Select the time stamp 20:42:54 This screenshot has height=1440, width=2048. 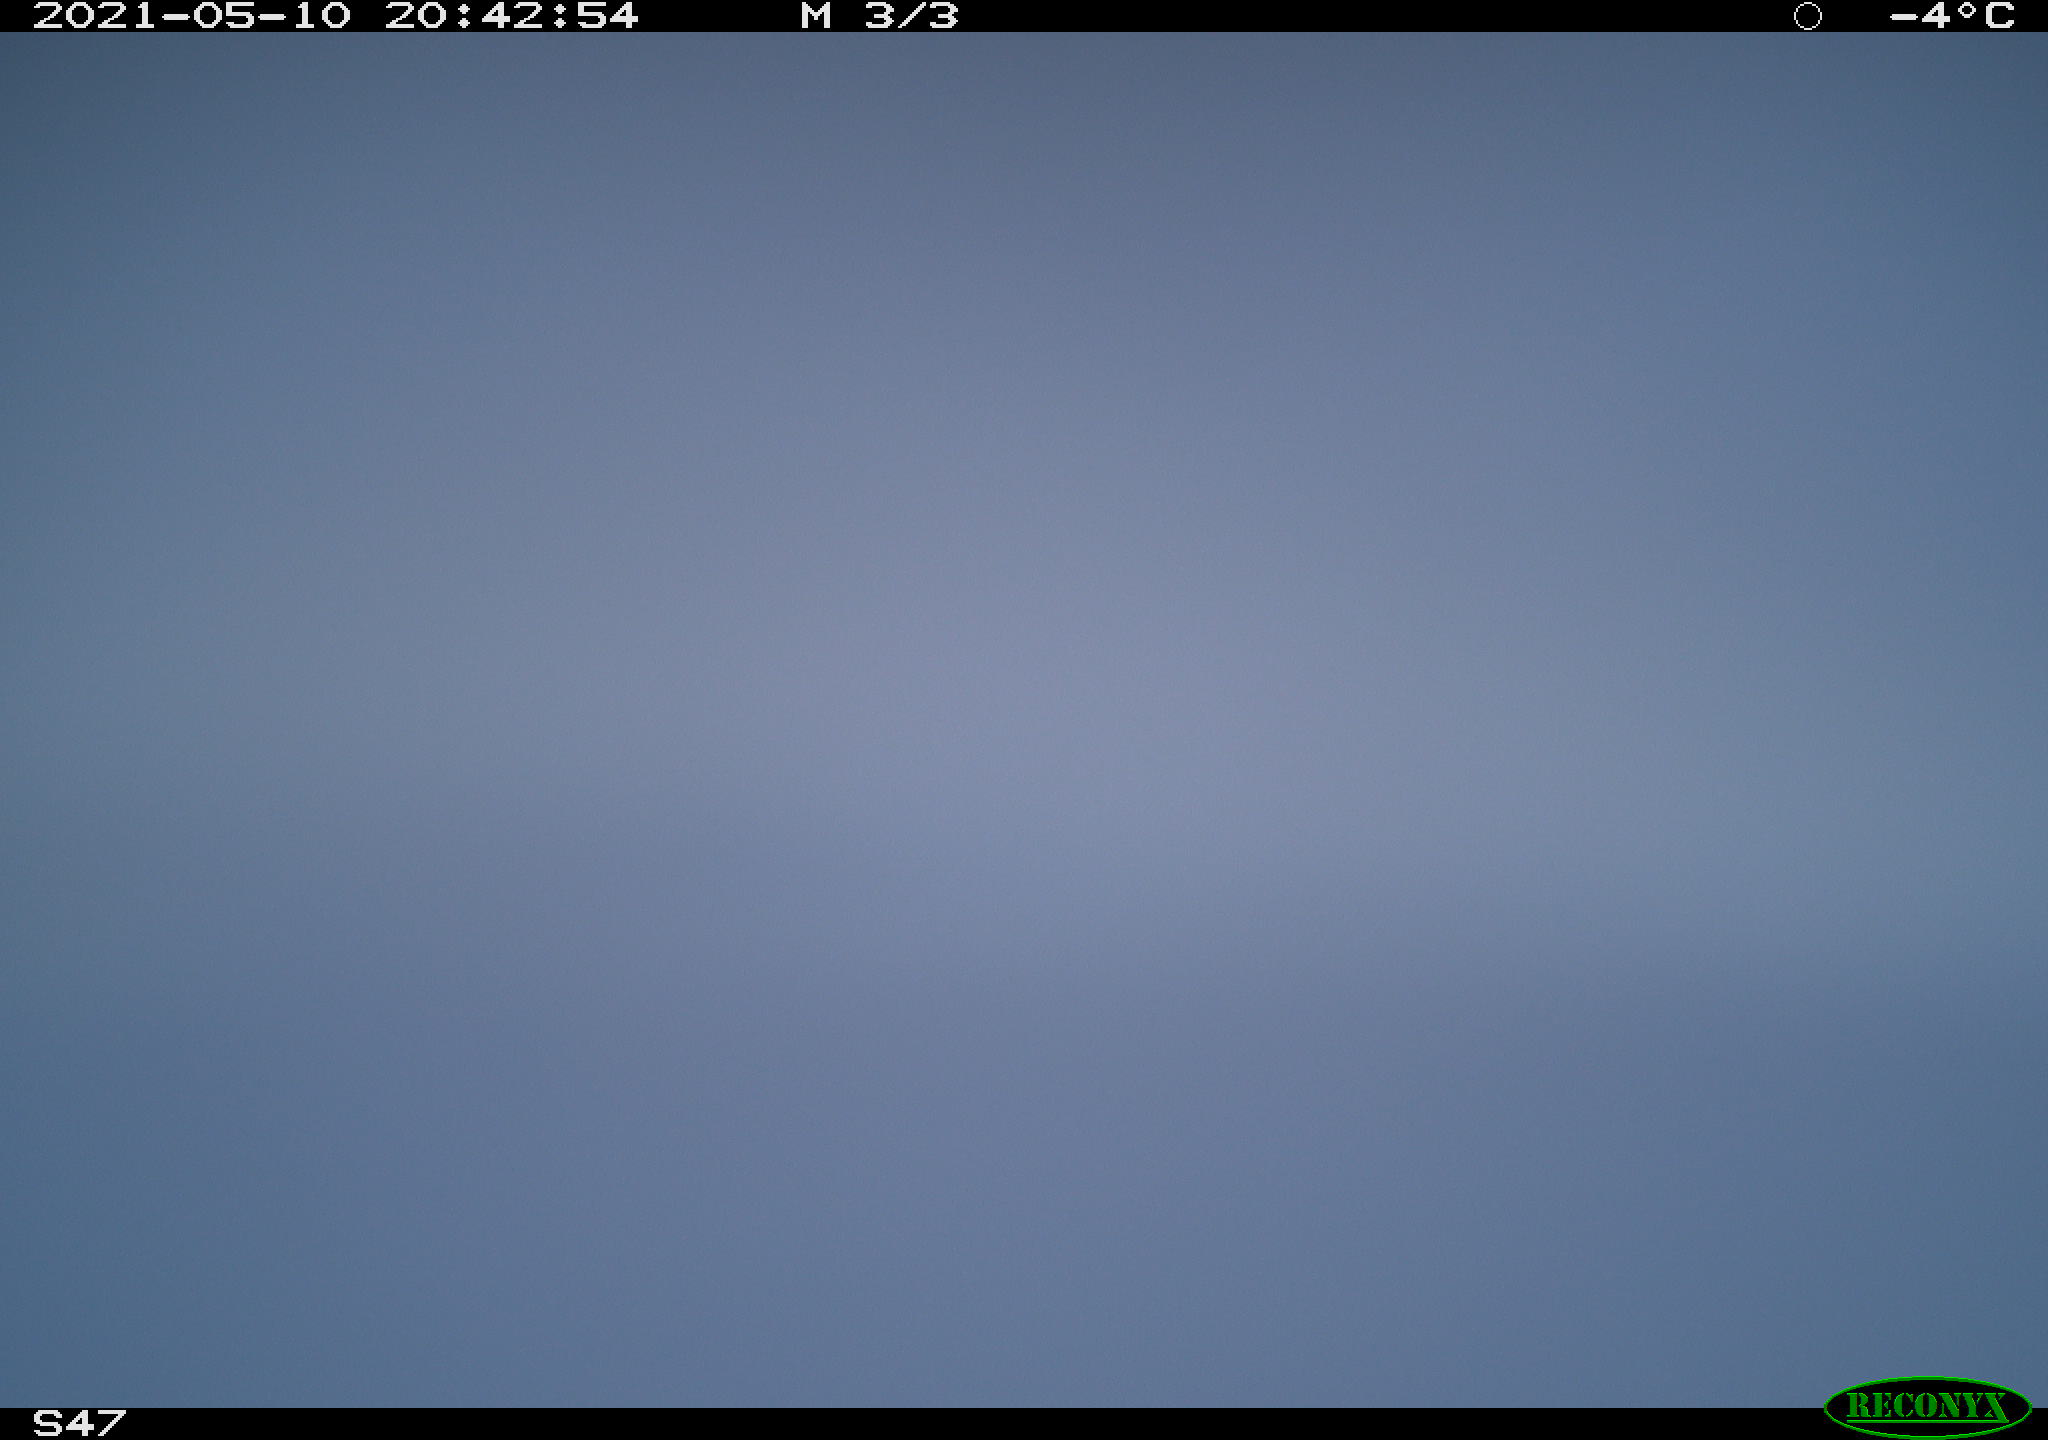click(511, 16)
